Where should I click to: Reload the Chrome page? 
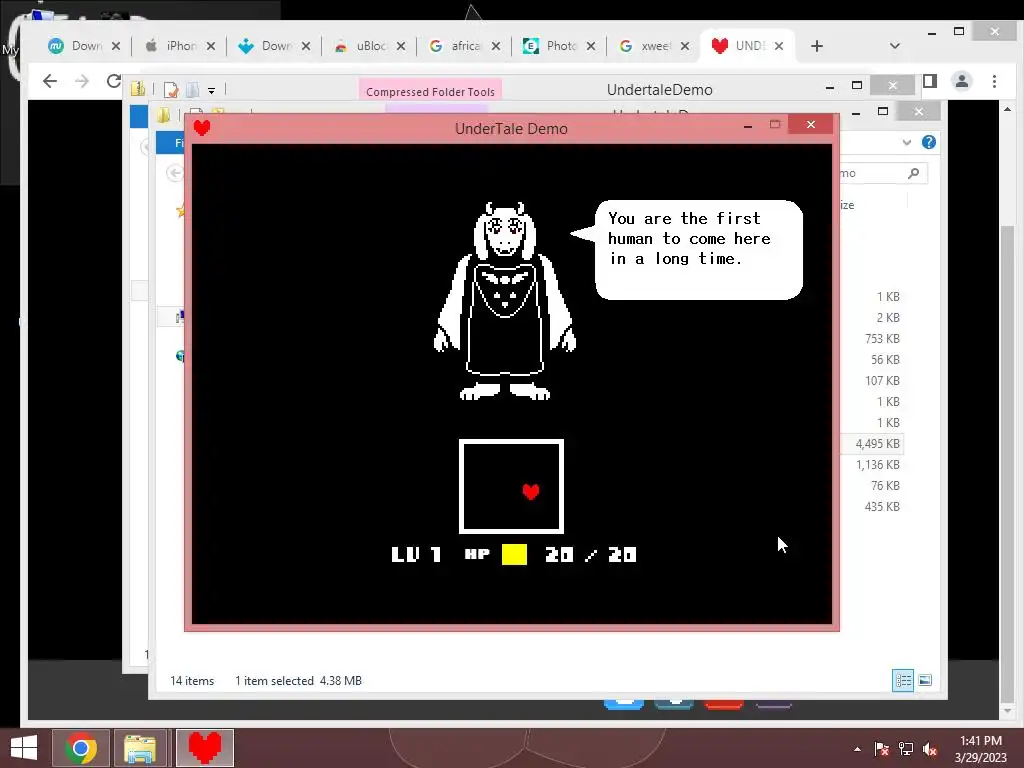coord(114,81)
